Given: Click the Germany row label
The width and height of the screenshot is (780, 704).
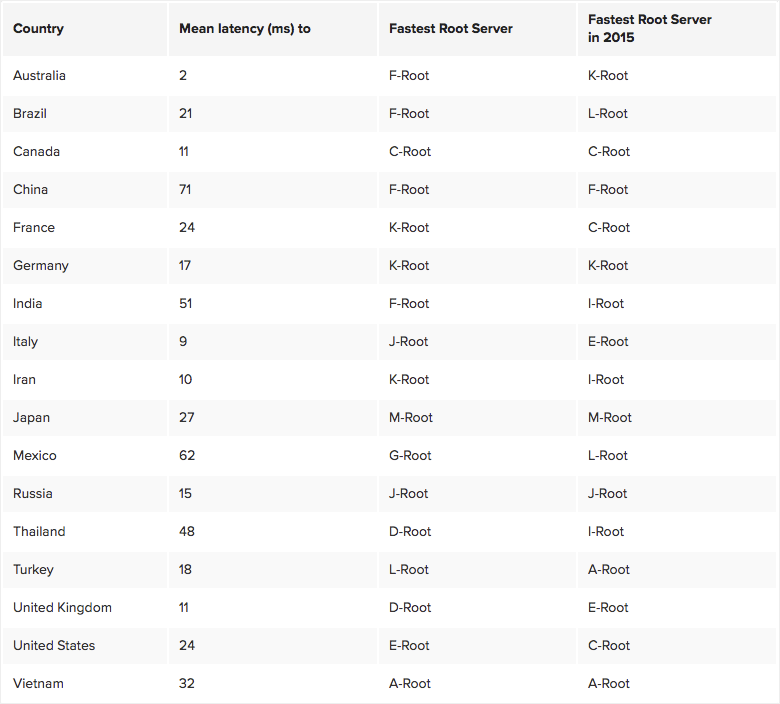Looking at the screenshot, I should click(x=41, y=266).
